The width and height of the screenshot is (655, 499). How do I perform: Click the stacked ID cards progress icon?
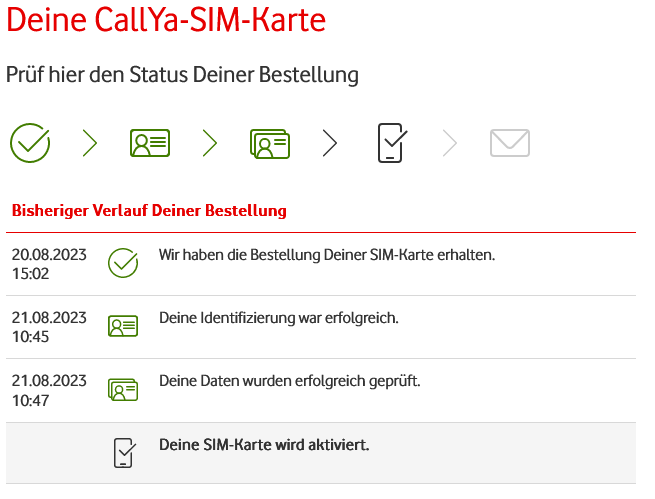[270, 144]
